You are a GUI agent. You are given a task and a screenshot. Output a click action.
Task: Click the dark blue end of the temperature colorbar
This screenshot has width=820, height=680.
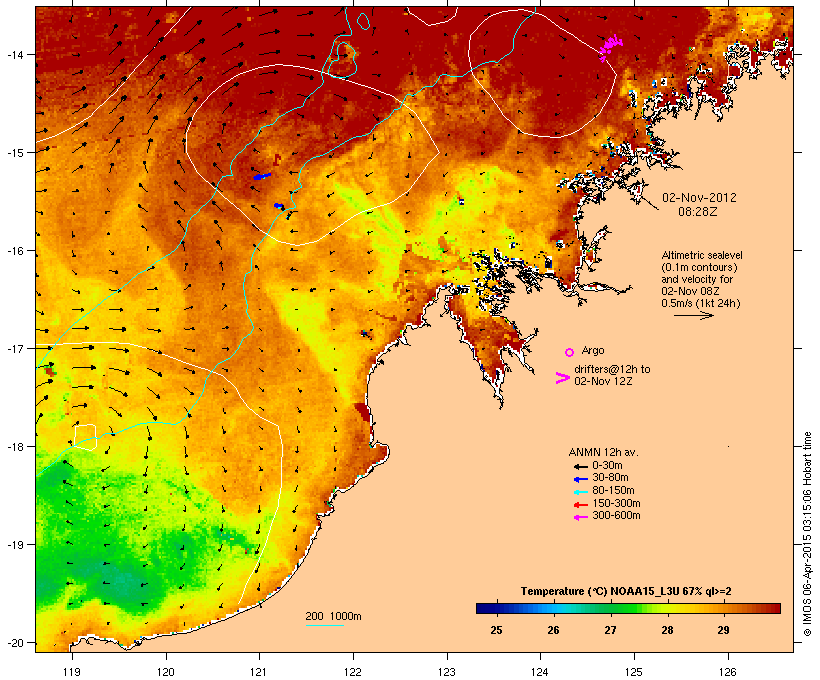pos(484,608)
